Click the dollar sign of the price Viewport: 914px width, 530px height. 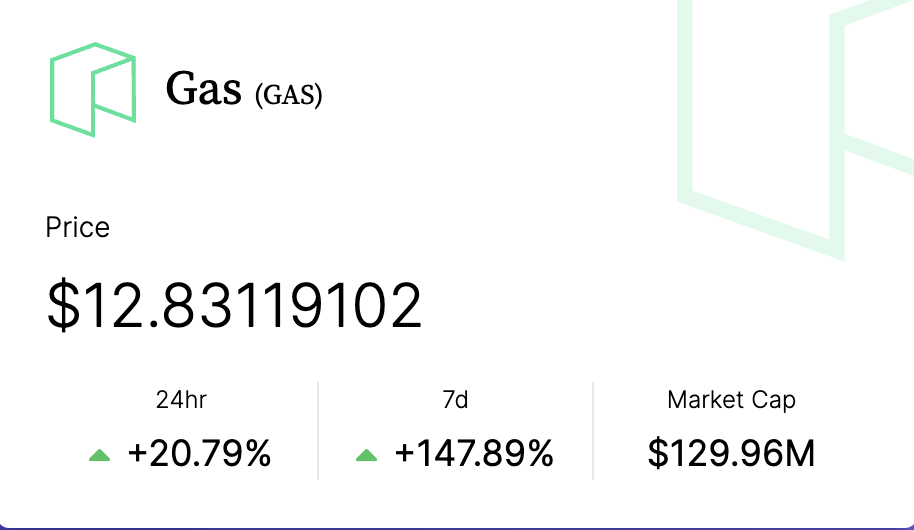point(63,305)
